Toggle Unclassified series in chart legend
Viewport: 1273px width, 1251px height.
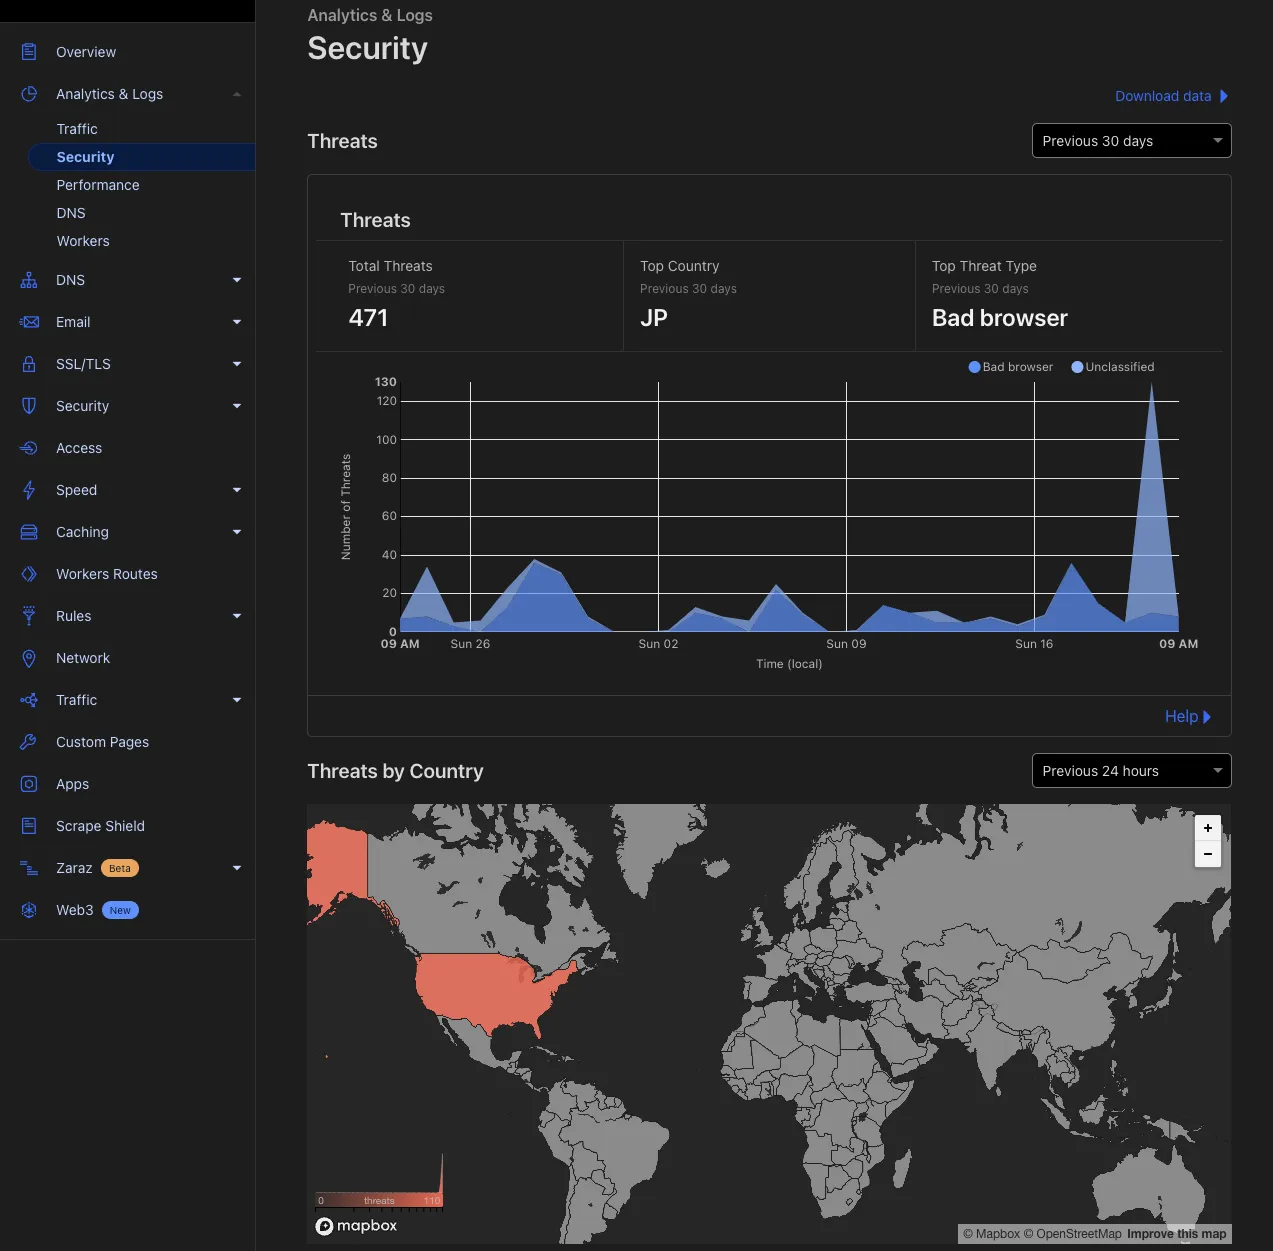pos(1113,367)
